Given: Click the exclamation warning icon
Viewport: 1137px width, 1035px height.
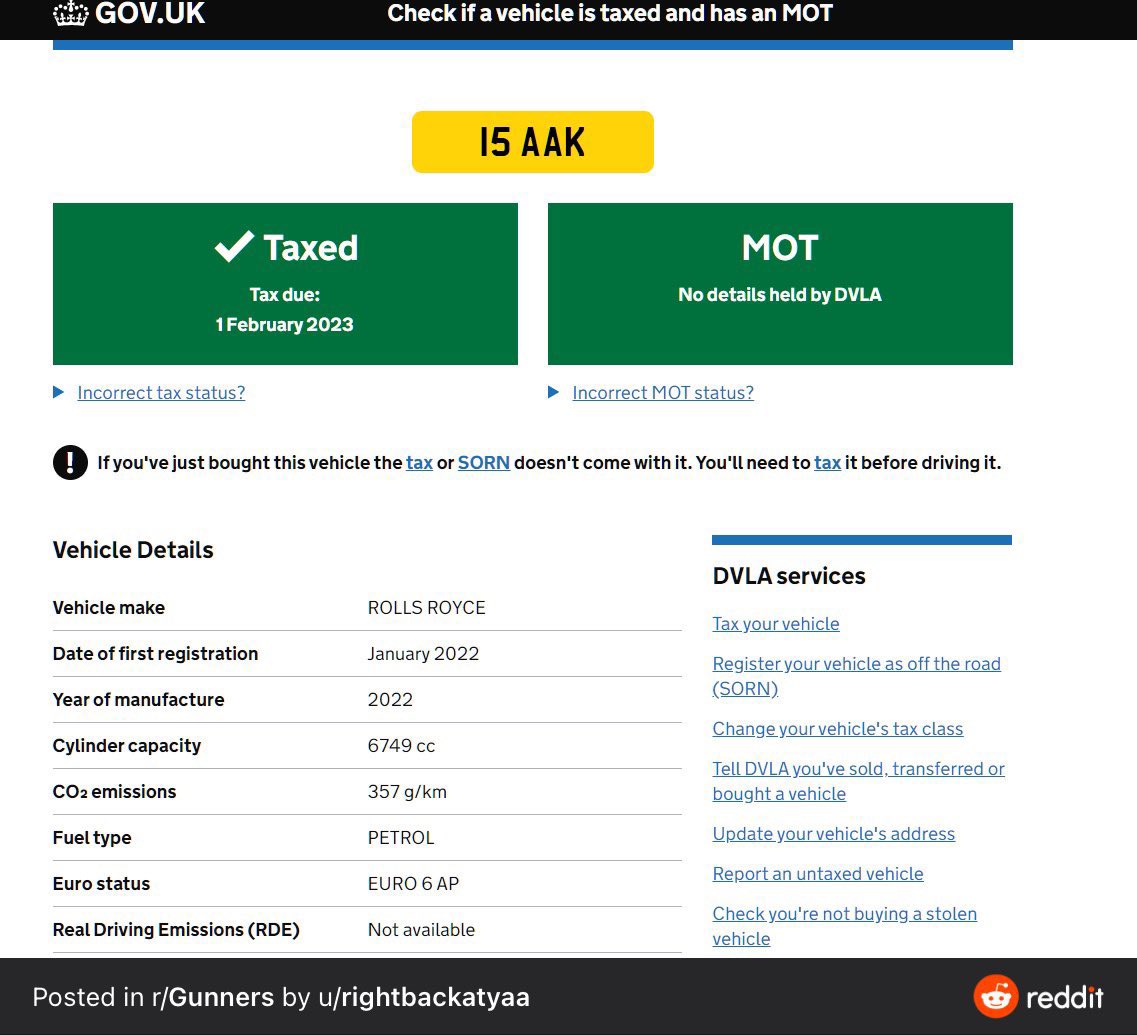Looking at the screenshot, I should click(x=70, y=462).
